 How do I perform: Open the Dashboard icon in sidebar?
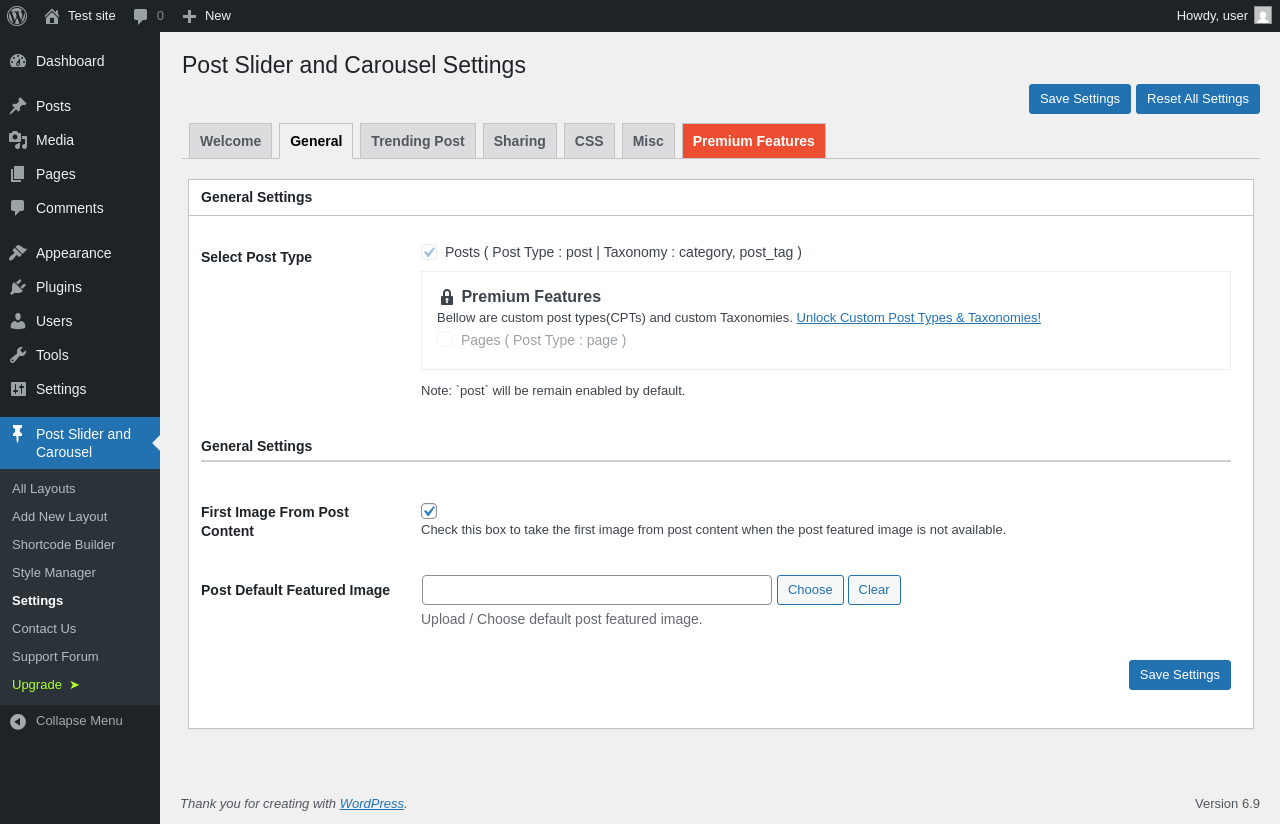(x=18, y=61)
